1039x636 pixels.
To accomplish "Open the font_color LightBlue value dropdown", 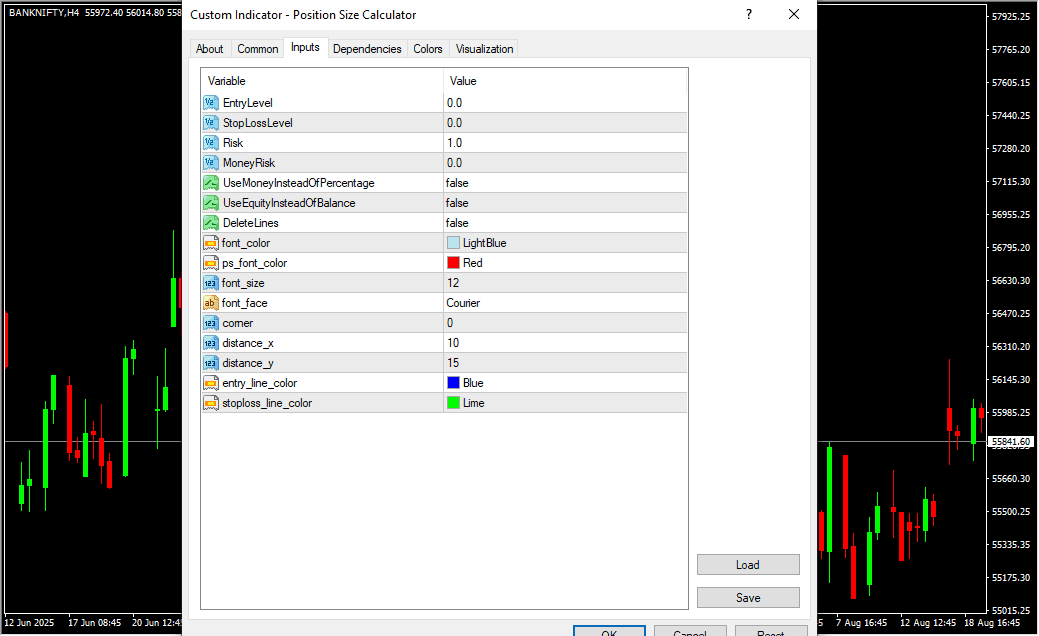I will coord(565,243).
